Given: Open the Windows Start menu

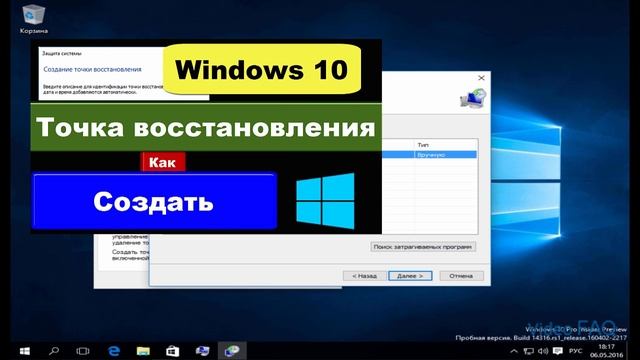Looking at the screenshot, I should (25, 351).
